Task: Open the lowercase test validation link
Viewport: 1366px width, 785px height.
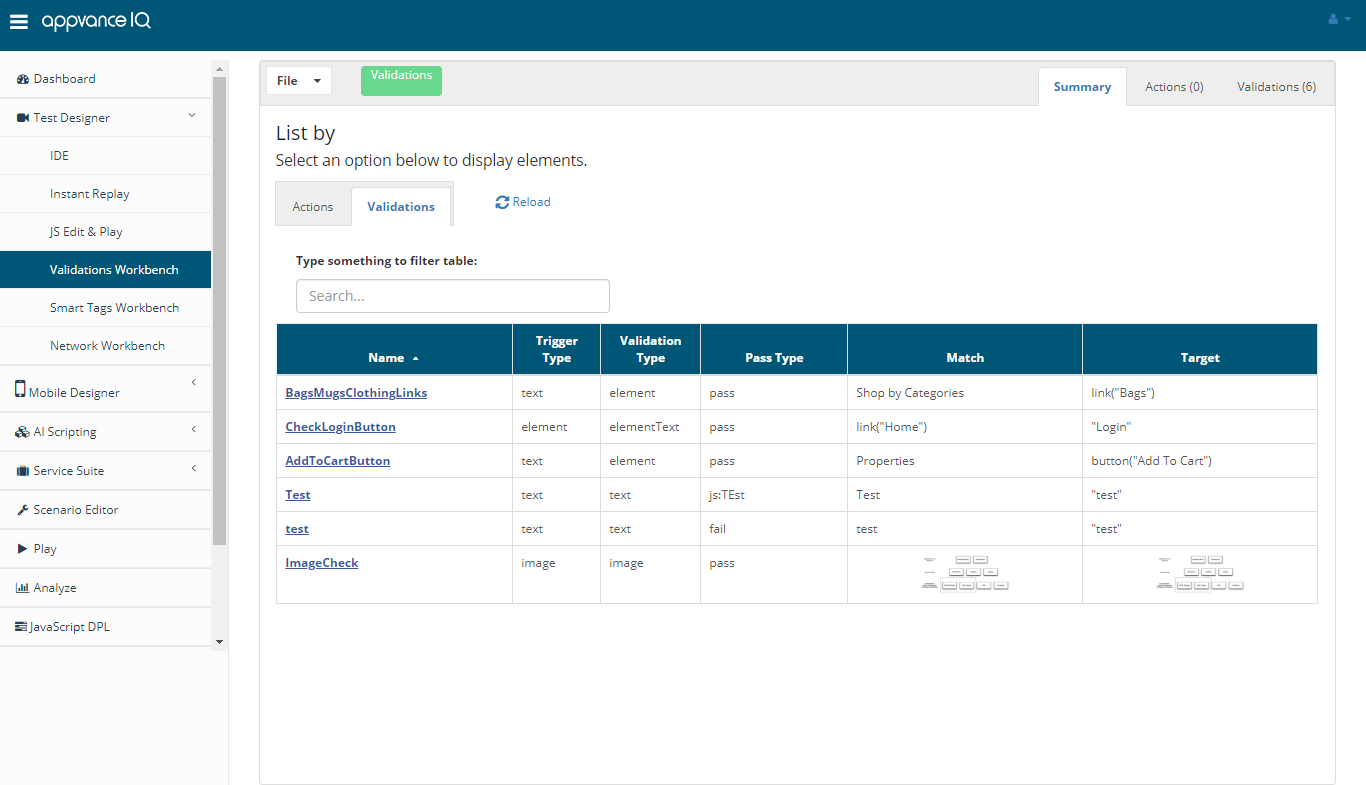Action: pyautogui.click(x=297, y=529)
